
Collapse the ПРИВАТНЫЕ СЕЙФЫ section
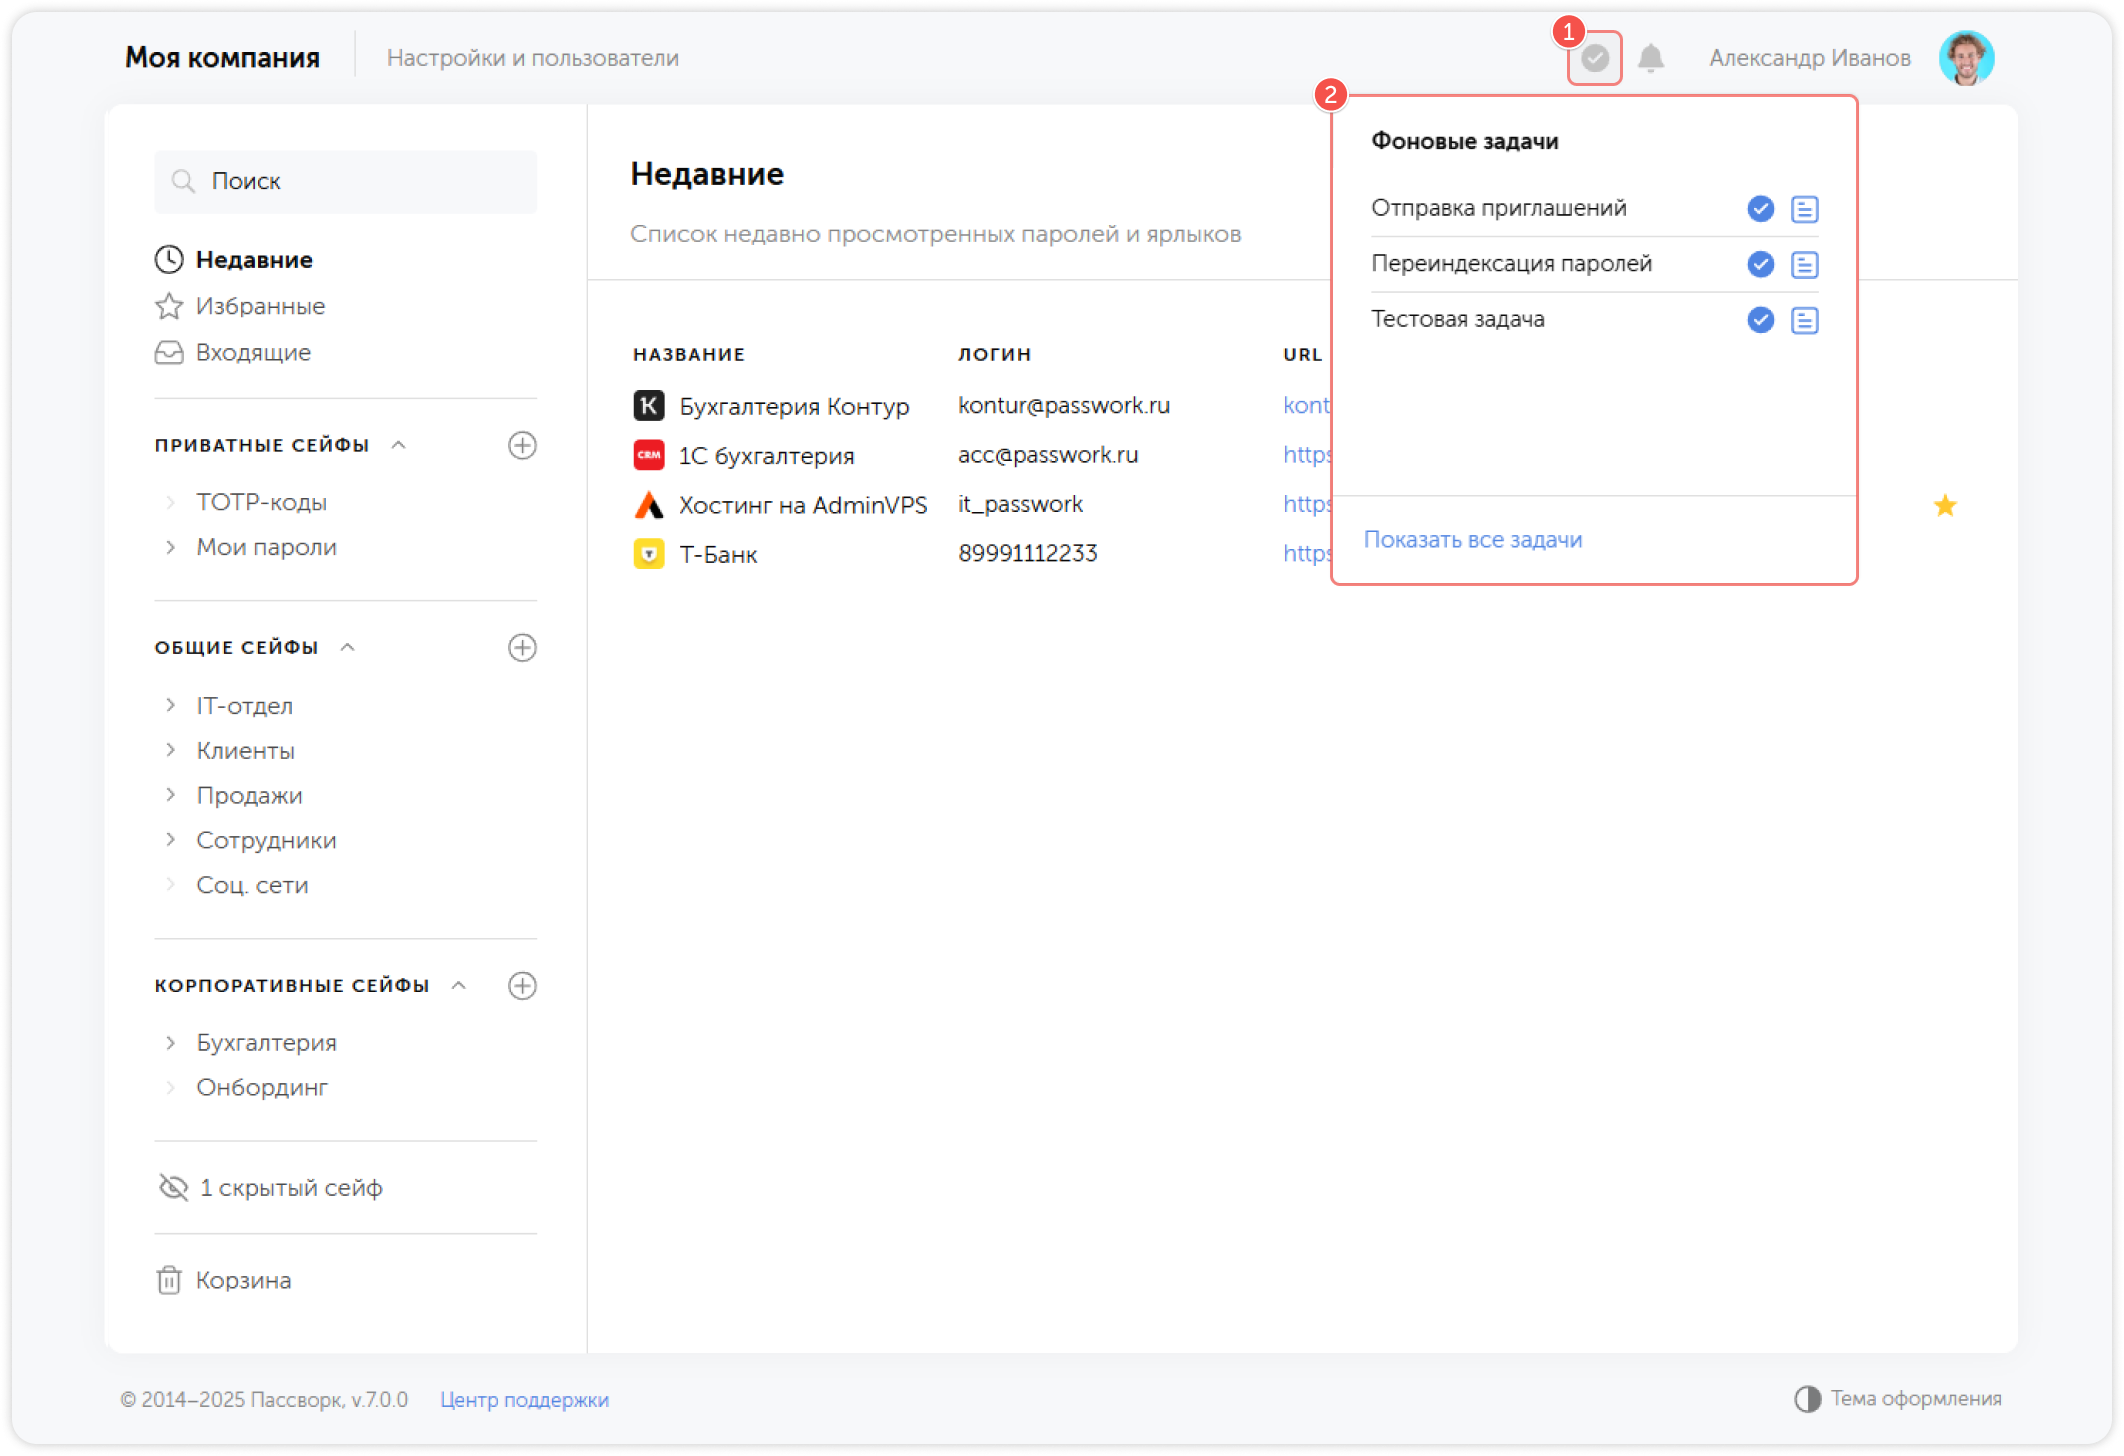[x=399, y=445]
